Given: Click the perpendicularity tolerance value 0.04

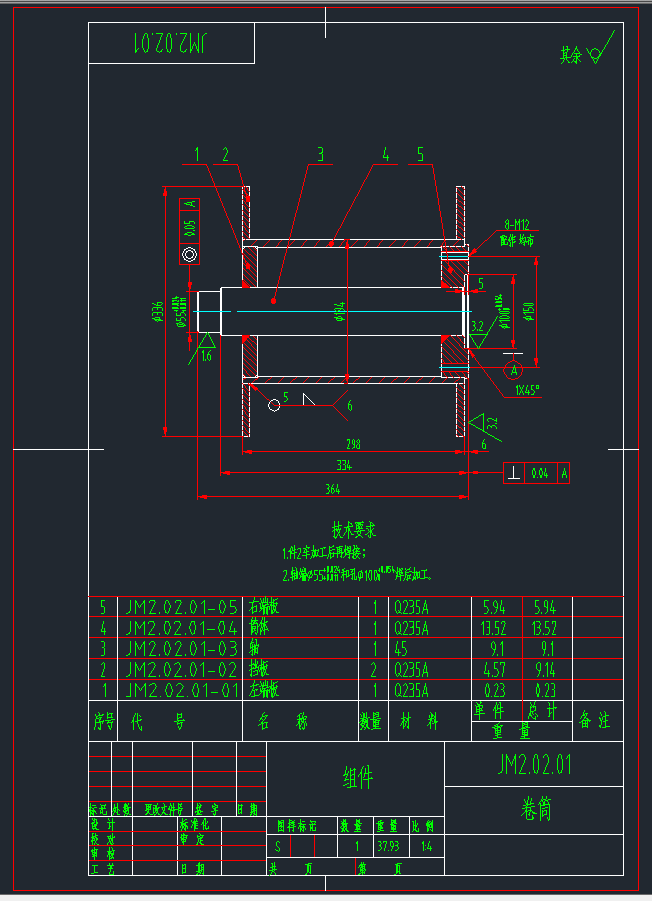Looking at the screenshot, I should [539, 473].
